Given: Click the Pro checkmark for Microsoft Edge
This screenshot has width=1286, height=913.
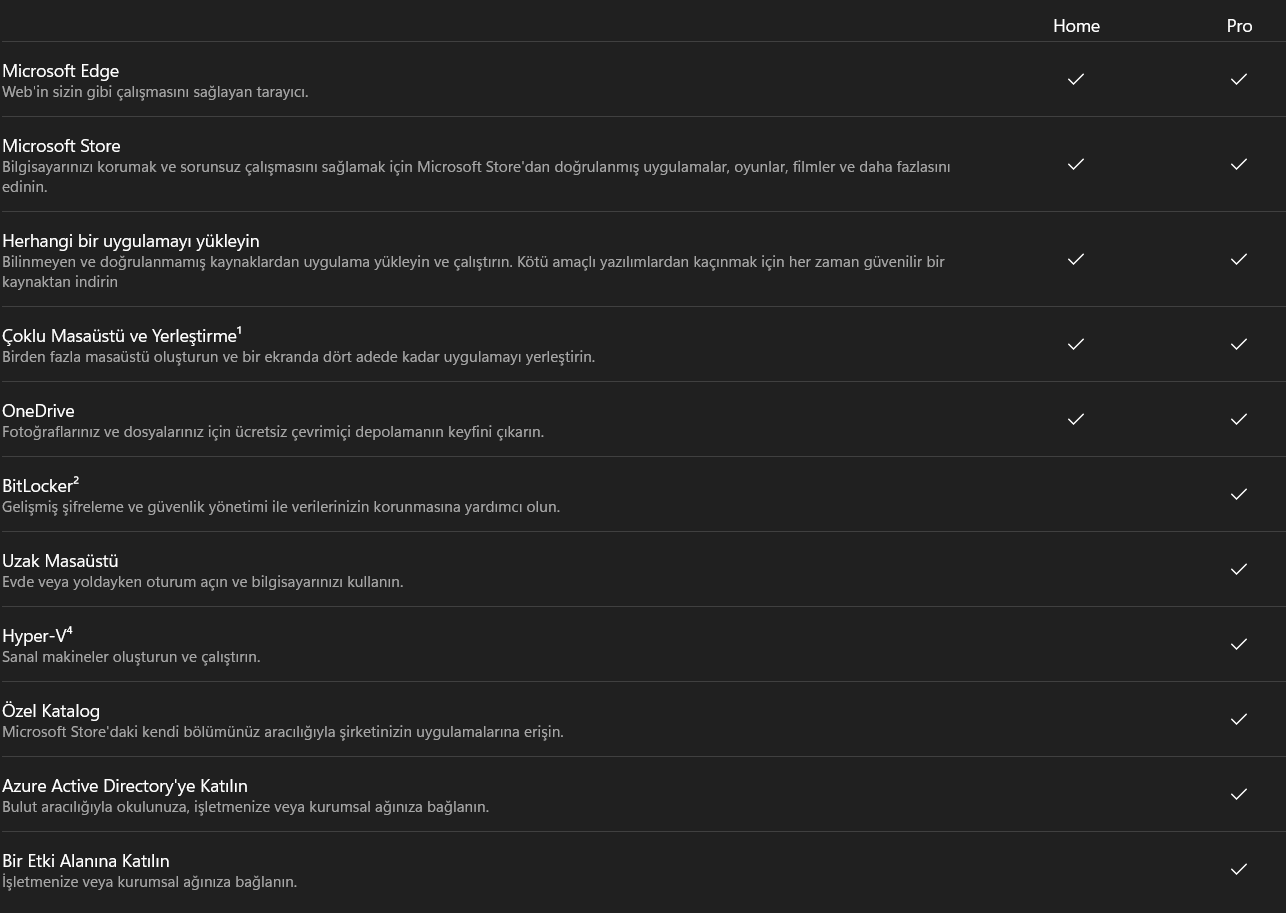Looking at the screenshot, I should [x=1239, y=79].
